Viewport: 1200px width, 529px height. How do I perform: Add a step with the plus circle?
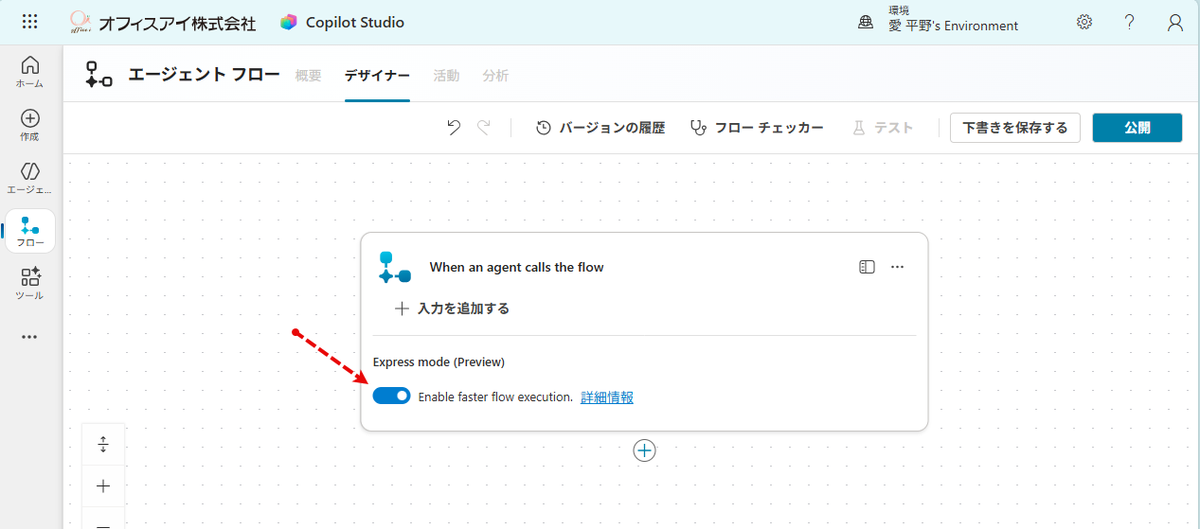(x=645, y=451)
